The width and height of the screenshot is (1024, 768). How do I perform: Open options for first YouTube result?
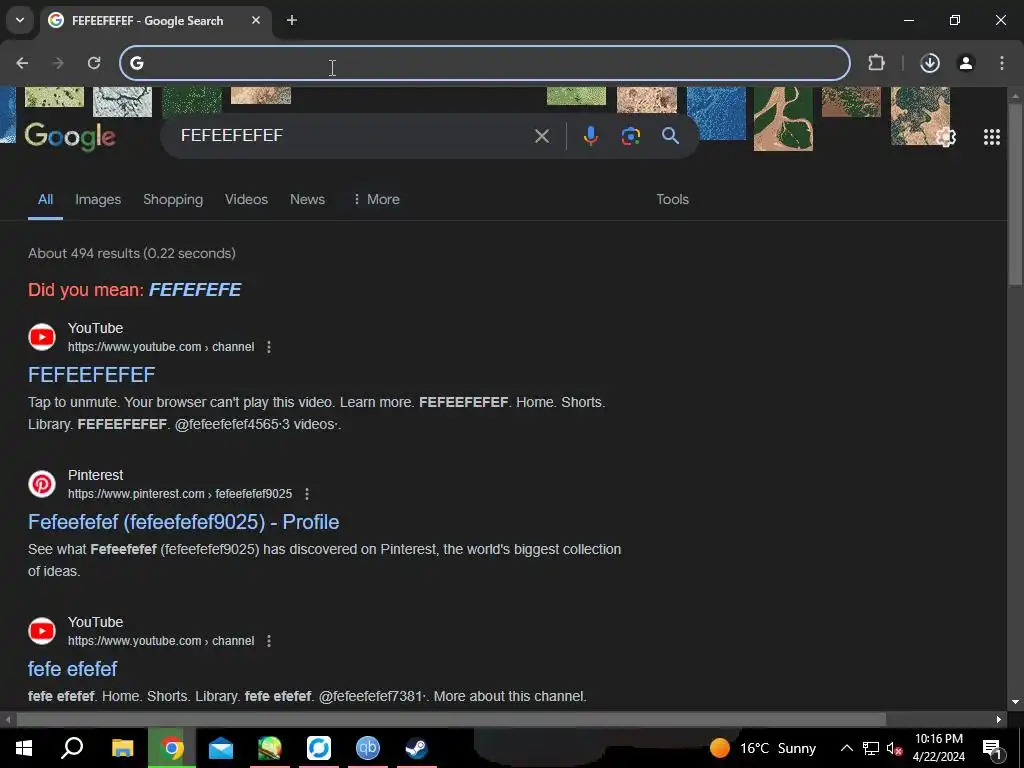[x=268, y=347]
